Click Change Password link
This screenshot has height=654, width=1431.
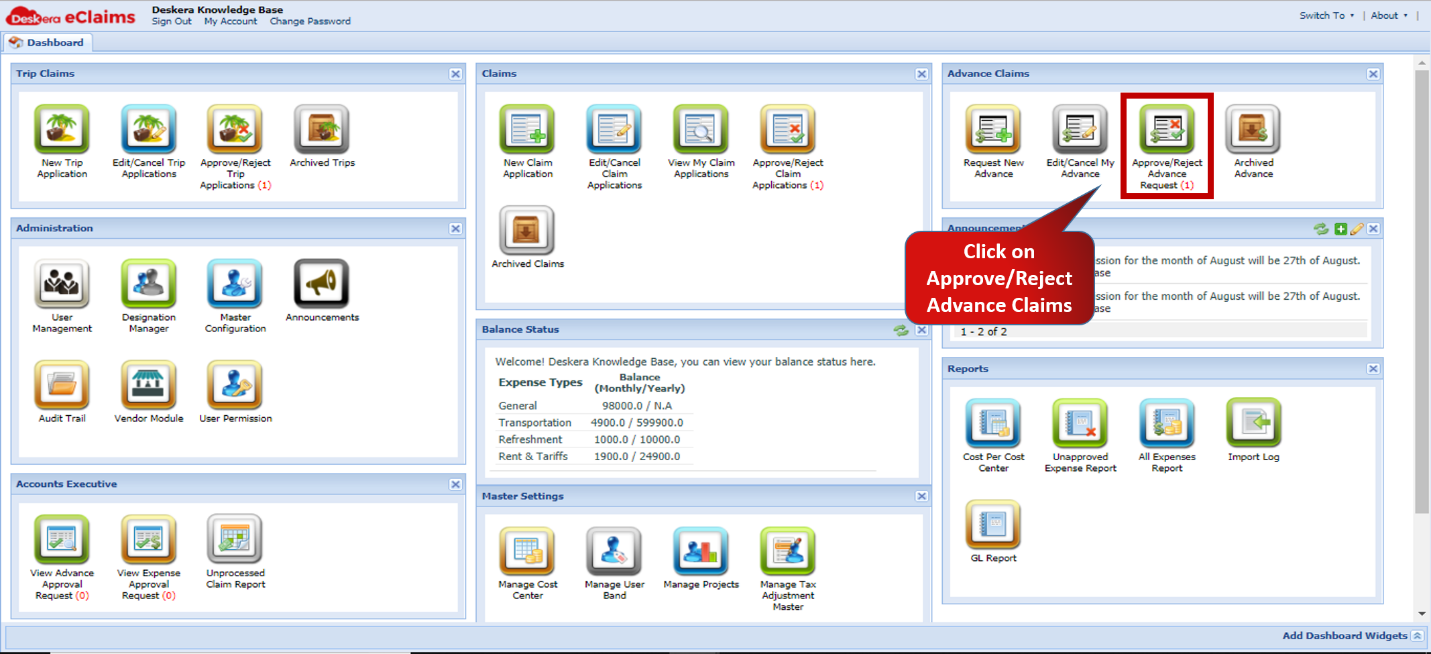pos(310,21)
